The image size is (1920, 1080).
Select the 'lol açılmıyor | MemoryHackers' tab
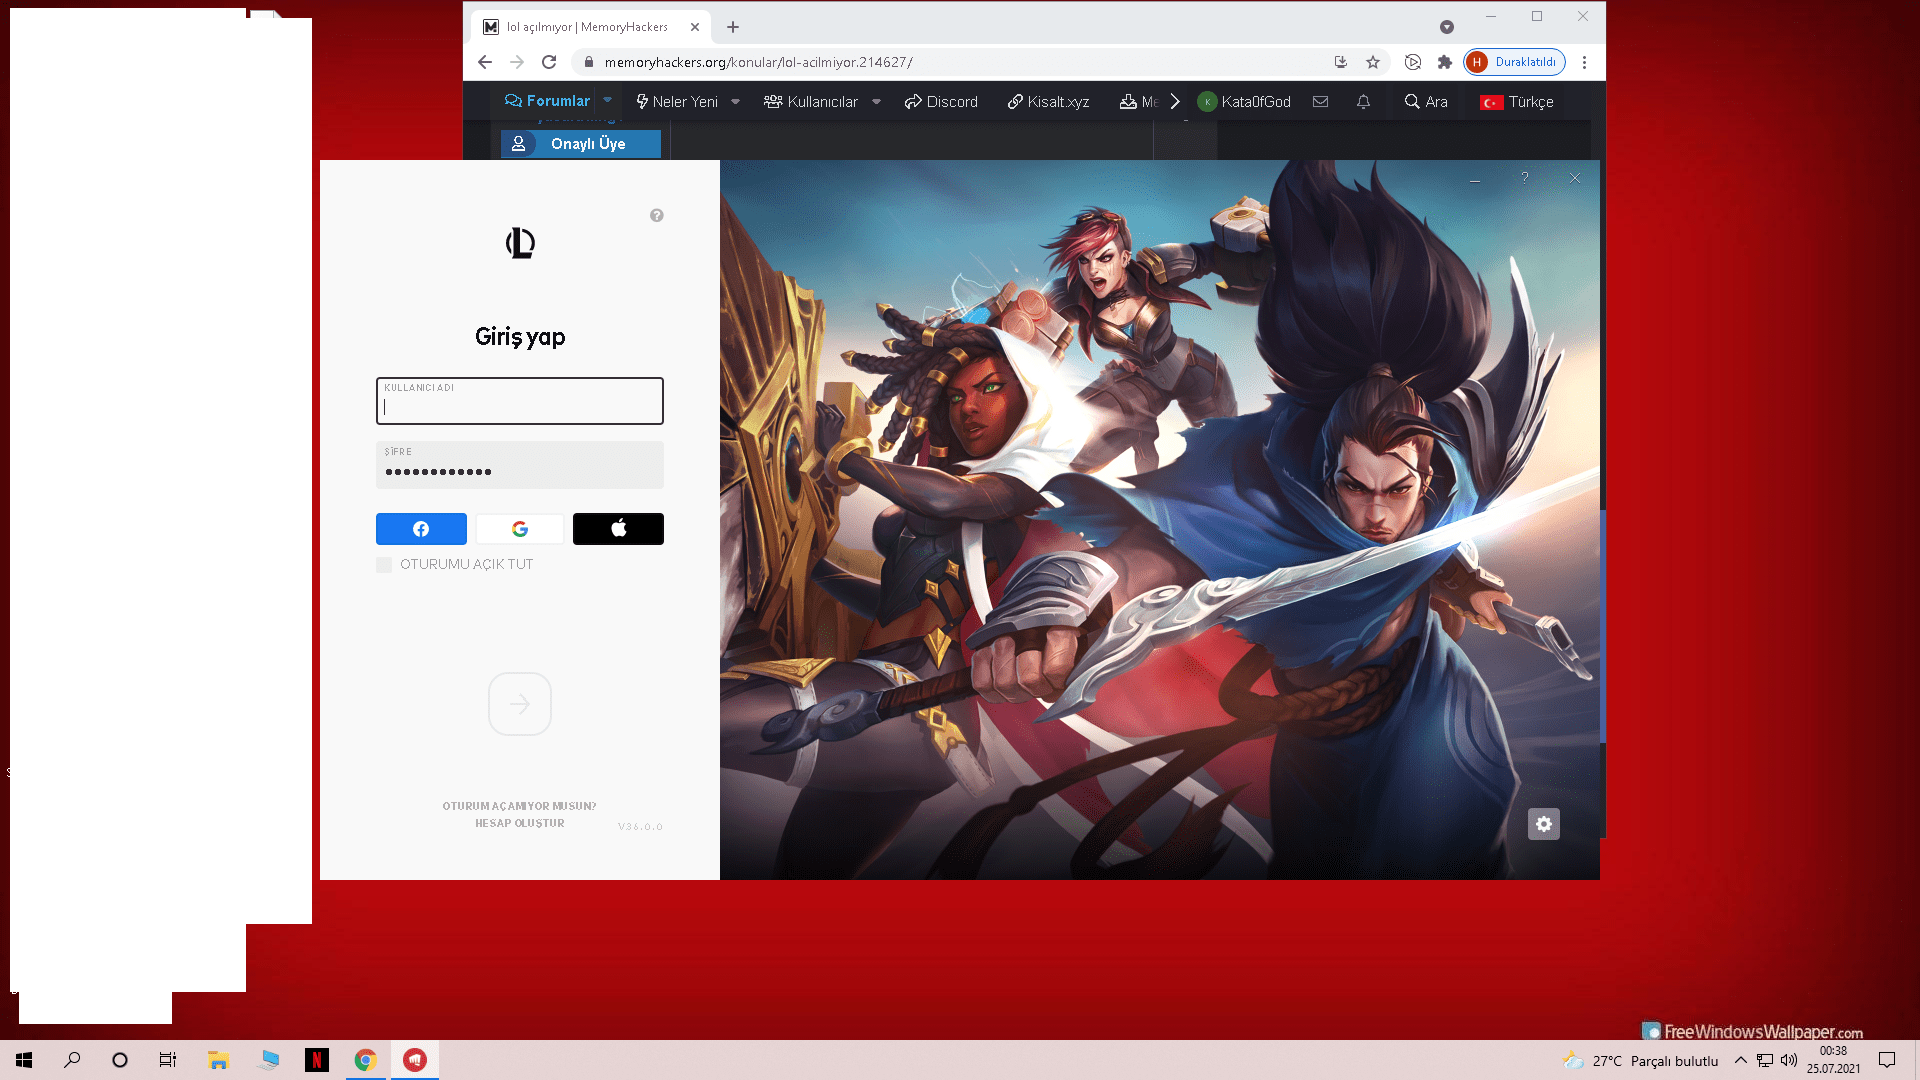(x=591, y=27)
